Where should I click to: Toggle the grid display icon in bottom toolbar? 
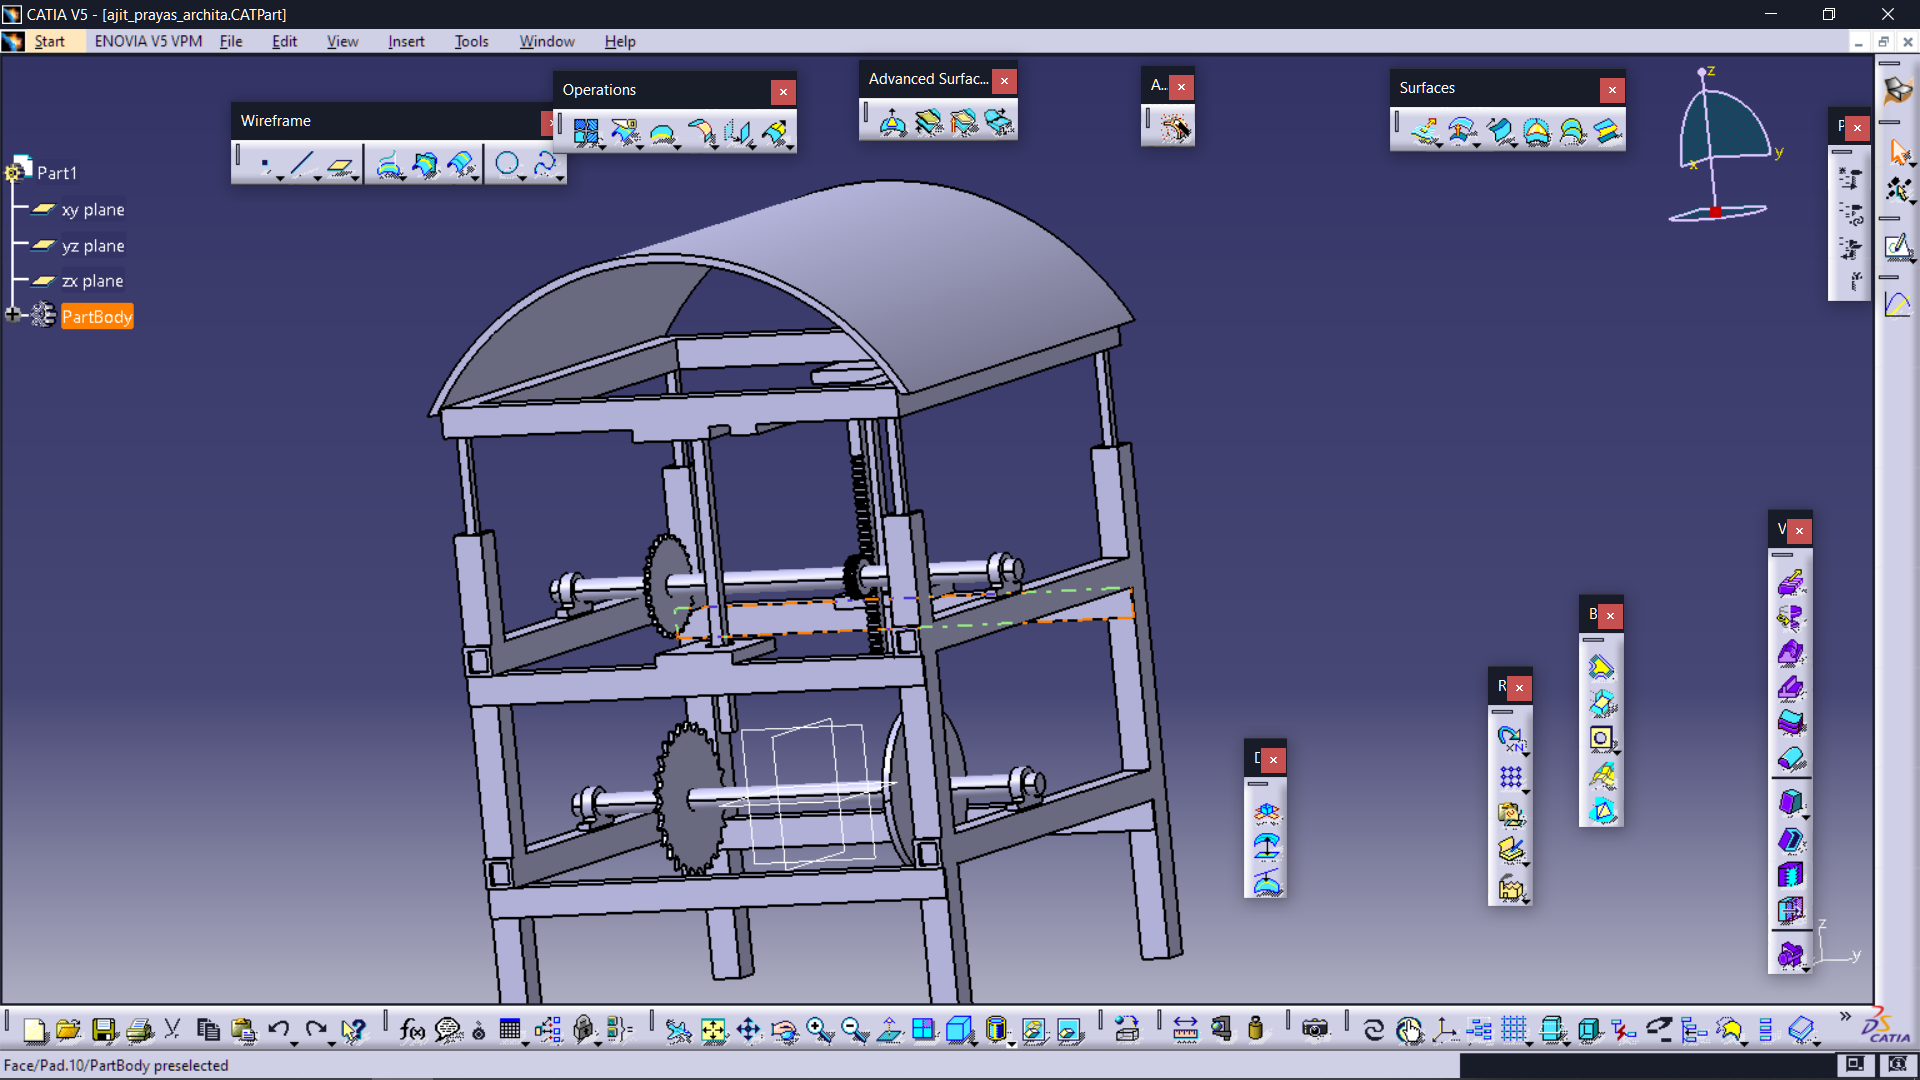tap(1514, 1029)
